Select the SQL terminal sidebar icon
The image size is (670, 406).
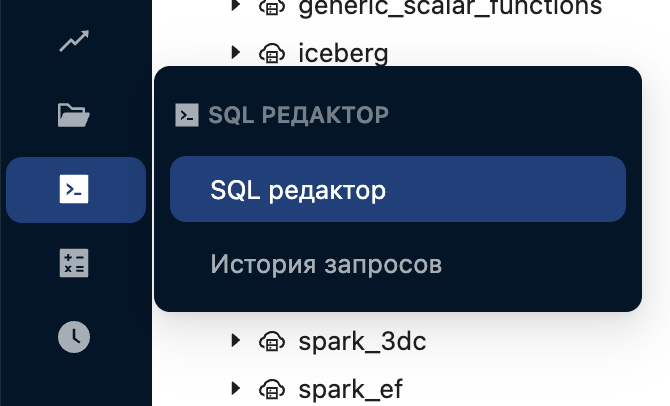pos(75,189)
